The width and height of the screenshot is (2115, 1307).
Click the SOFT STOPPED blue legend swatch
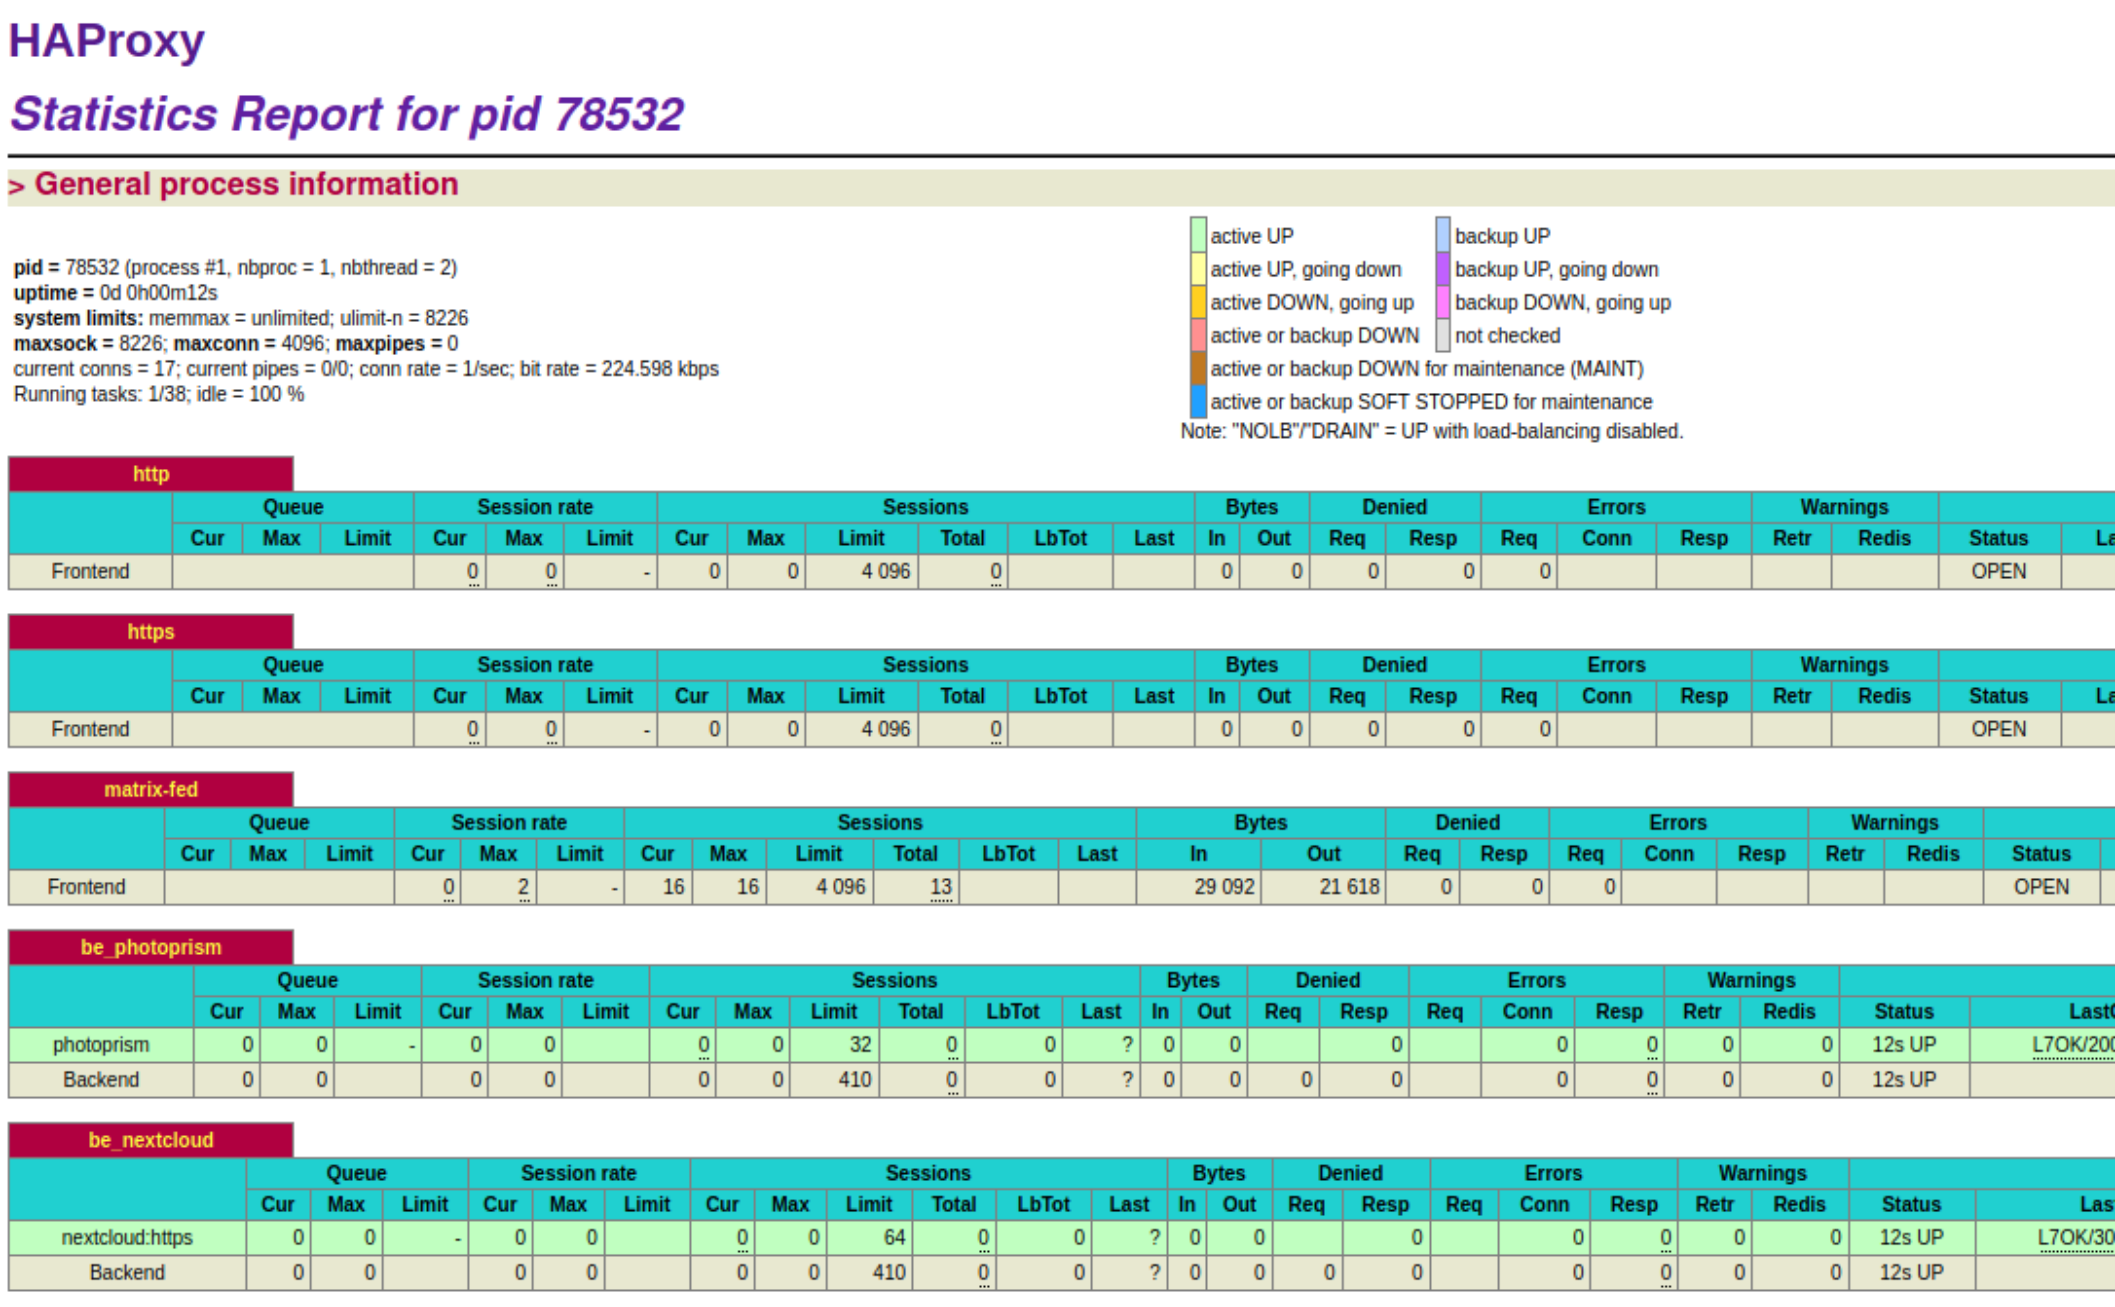(x=1197, y=401)
